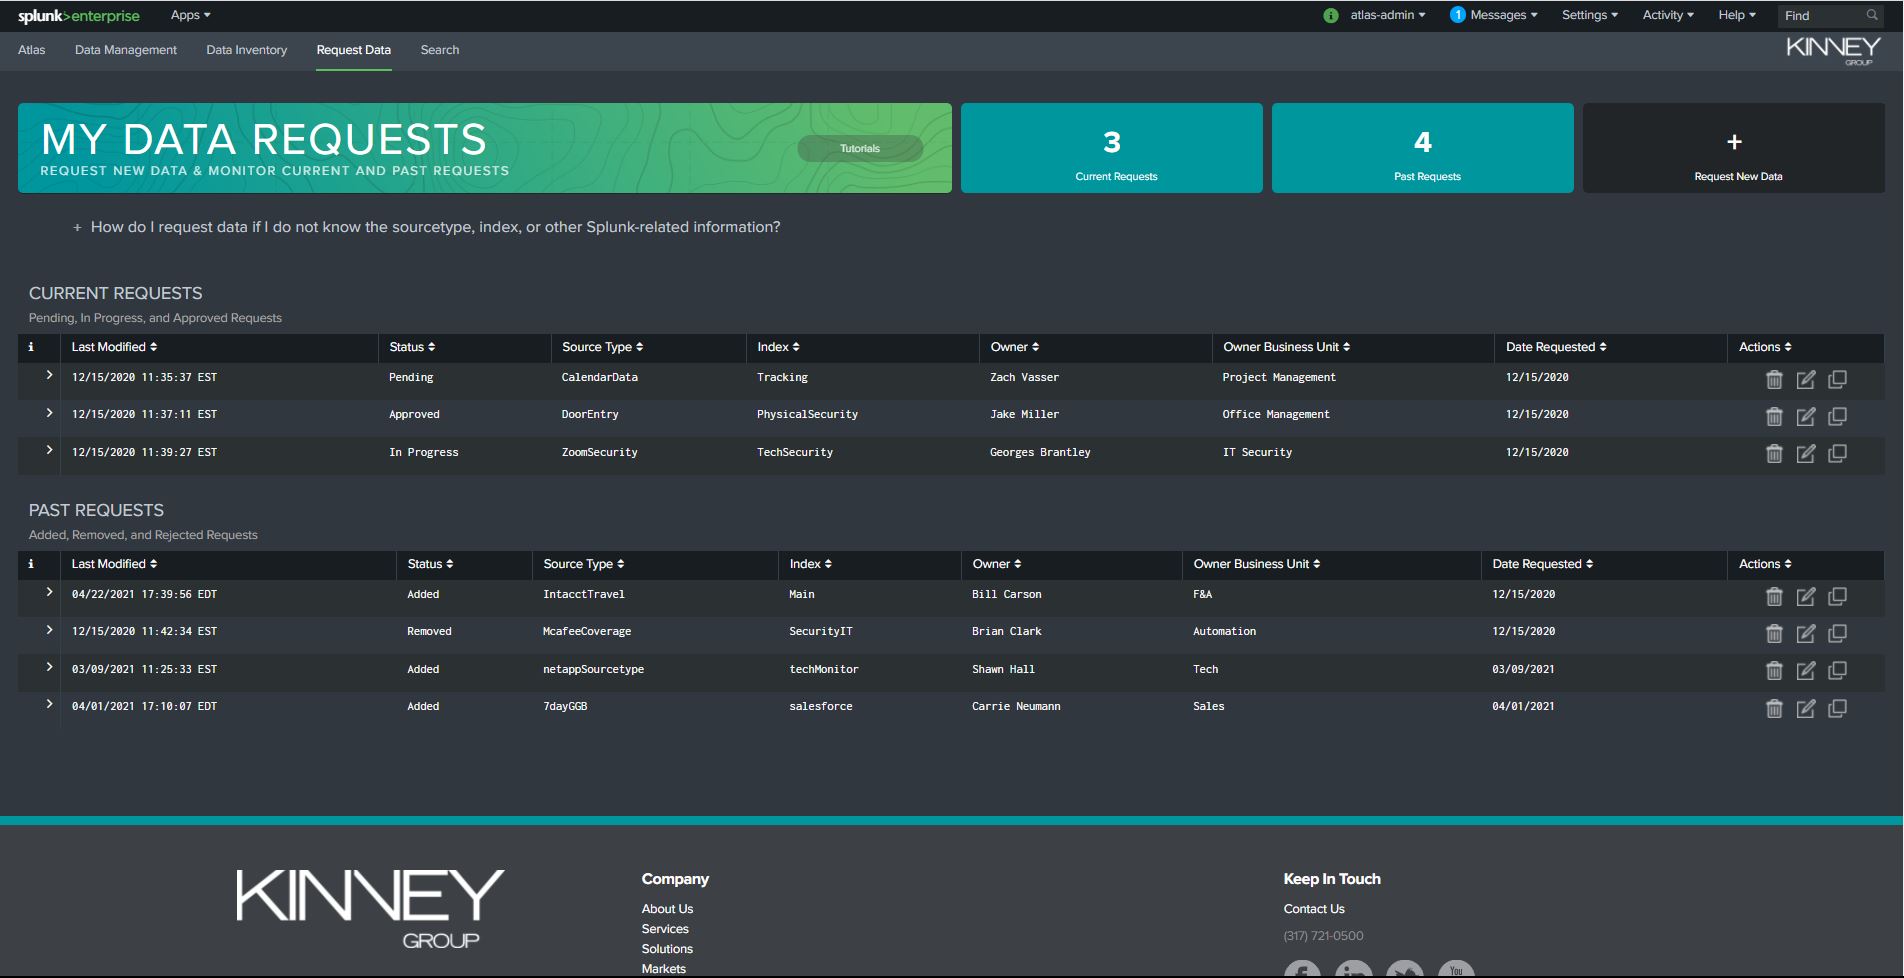The width and height of the screenshot is (1904, 978).
Task: Delete the CalendarData request
Action: [1774, 379]
